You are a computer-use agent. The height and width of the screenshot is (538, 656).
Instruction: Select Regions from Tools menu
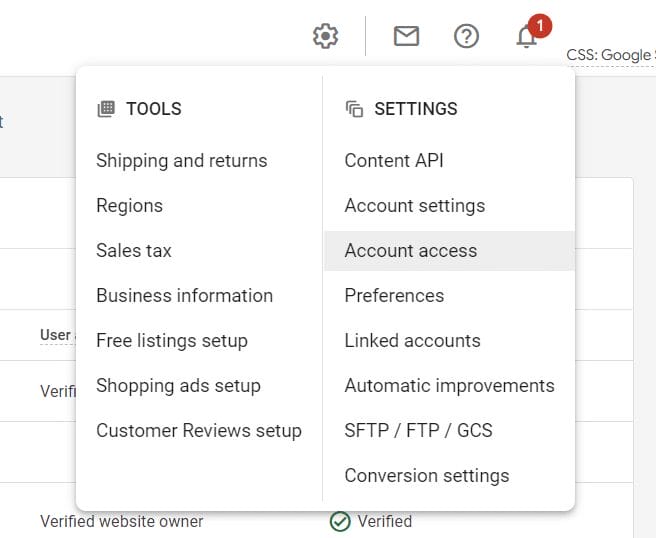tap(129, 206)
